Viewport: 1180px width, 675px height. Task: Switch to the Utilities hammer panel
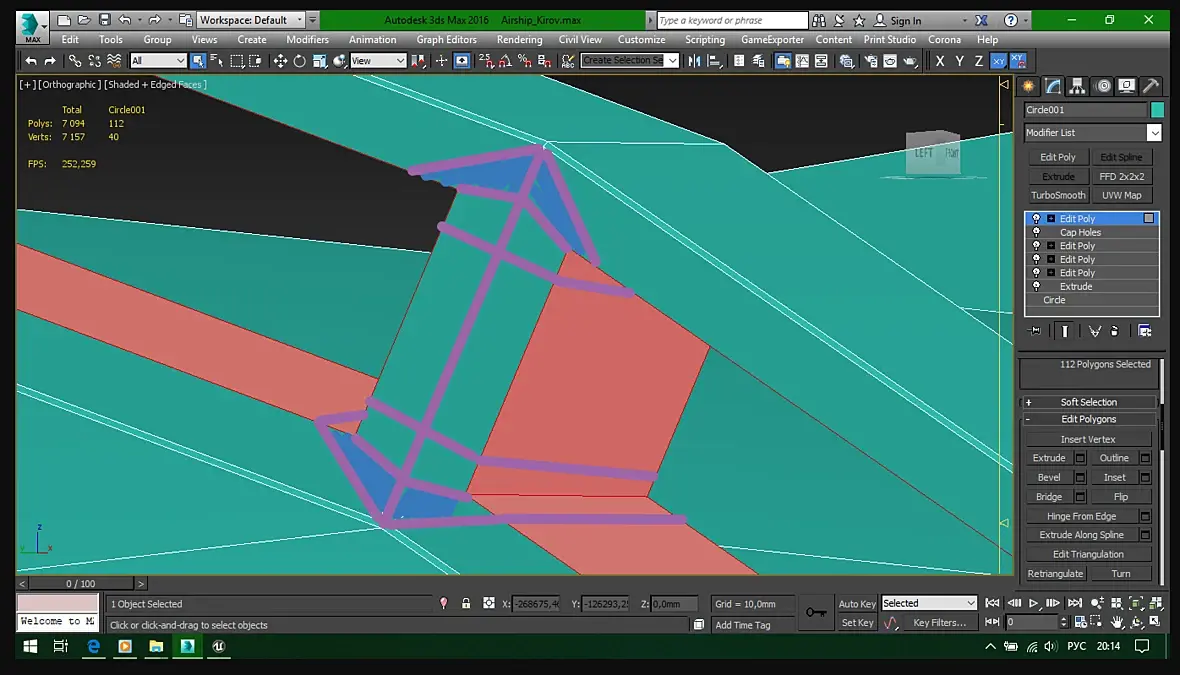[x=1151, y=86]
